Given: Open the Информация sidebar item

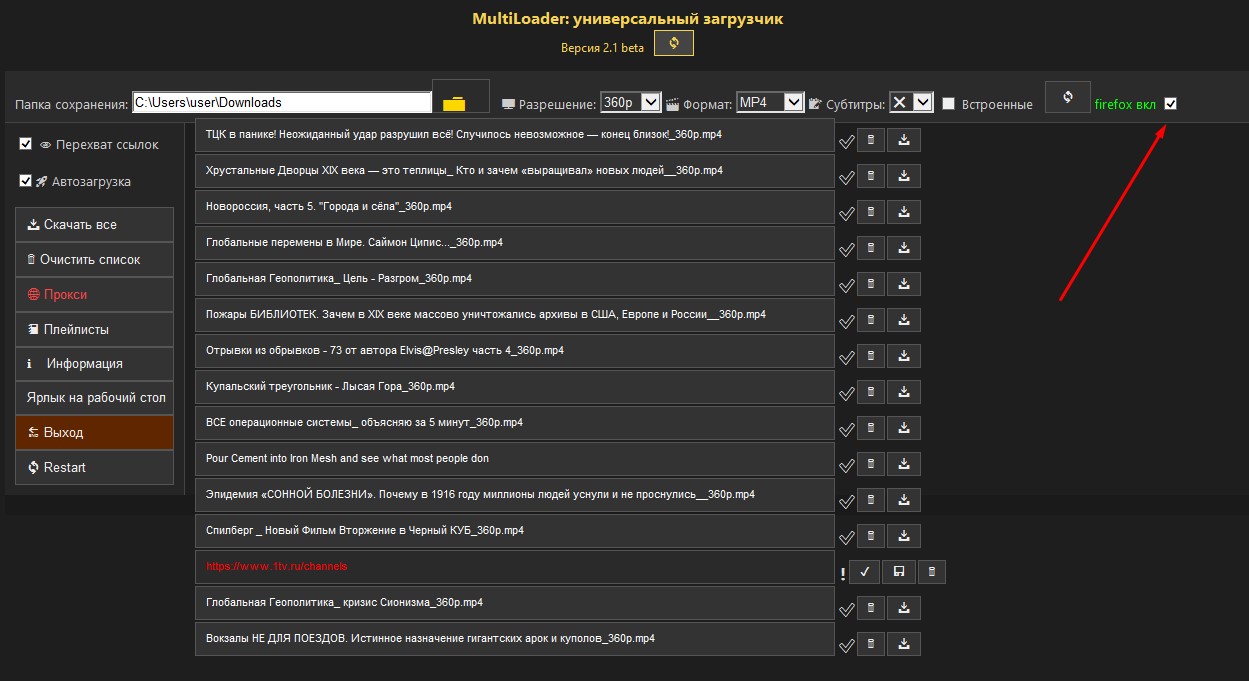Looking at the screenshot, I should pyautogui.click(x=95, y=364).
